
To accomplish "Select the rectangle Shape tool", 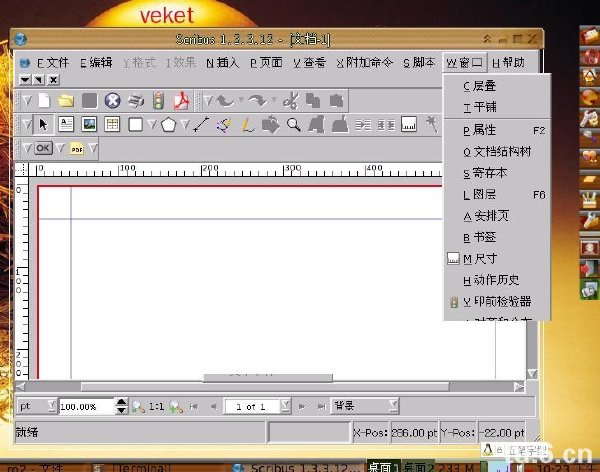I will [x=135, y=124].
